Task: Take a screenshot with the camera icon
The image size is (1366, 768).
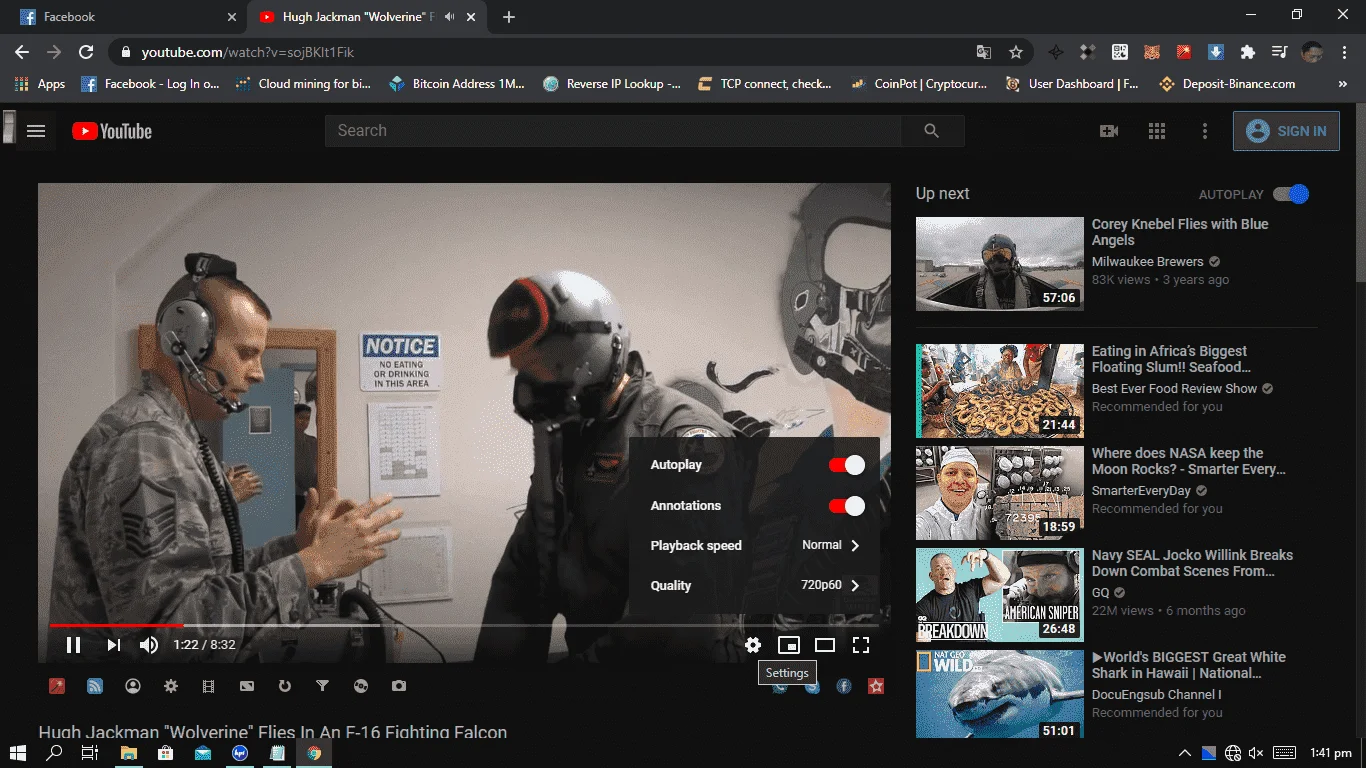Action: click(399, 686)
